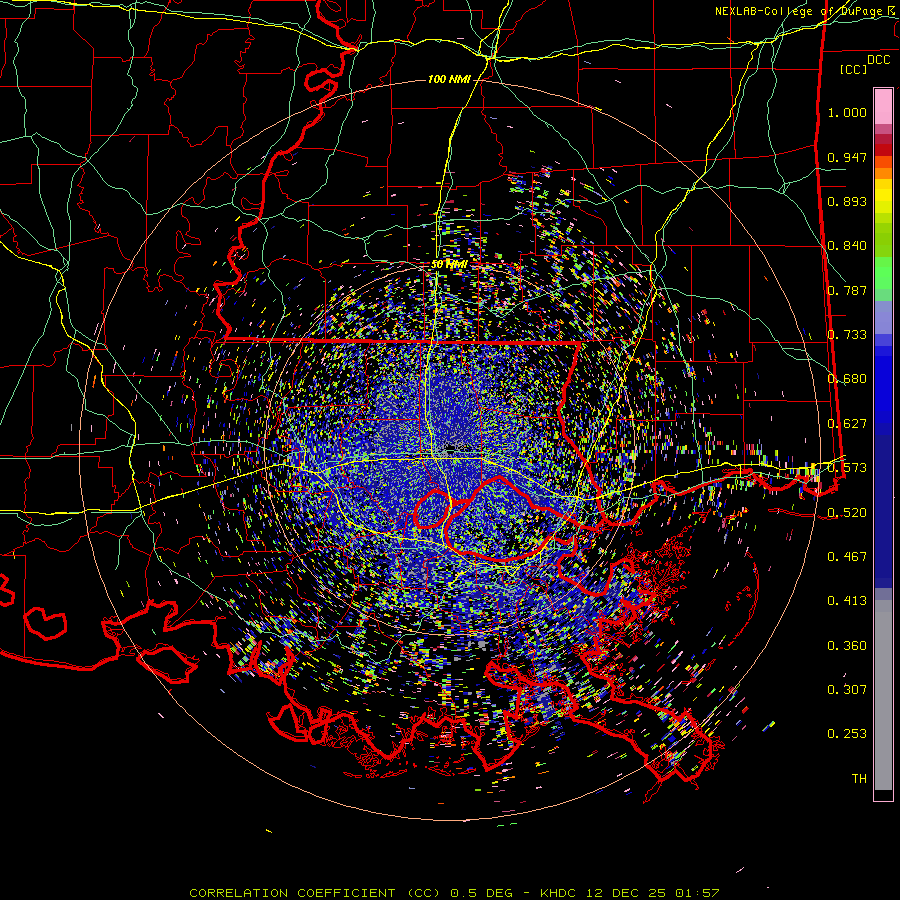Screen dimensions: 900x900
Task: Click the 0.413 legend value
Action: [847, 601]
